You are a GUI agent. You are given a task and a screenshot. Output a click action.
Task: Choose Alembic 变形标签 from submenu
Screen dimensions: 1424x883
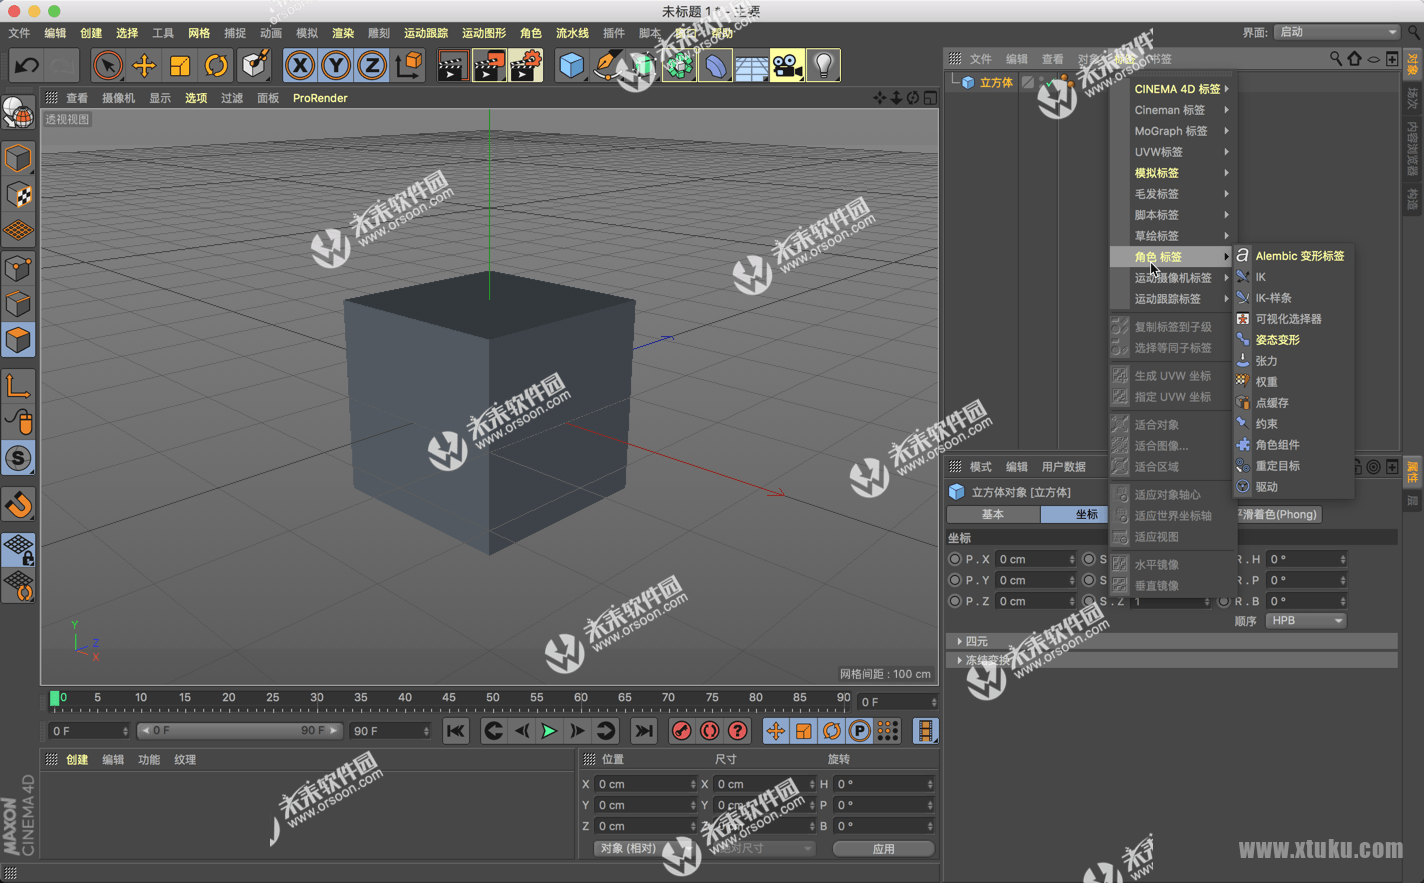pyautogui.click(x=1294, y=256)
